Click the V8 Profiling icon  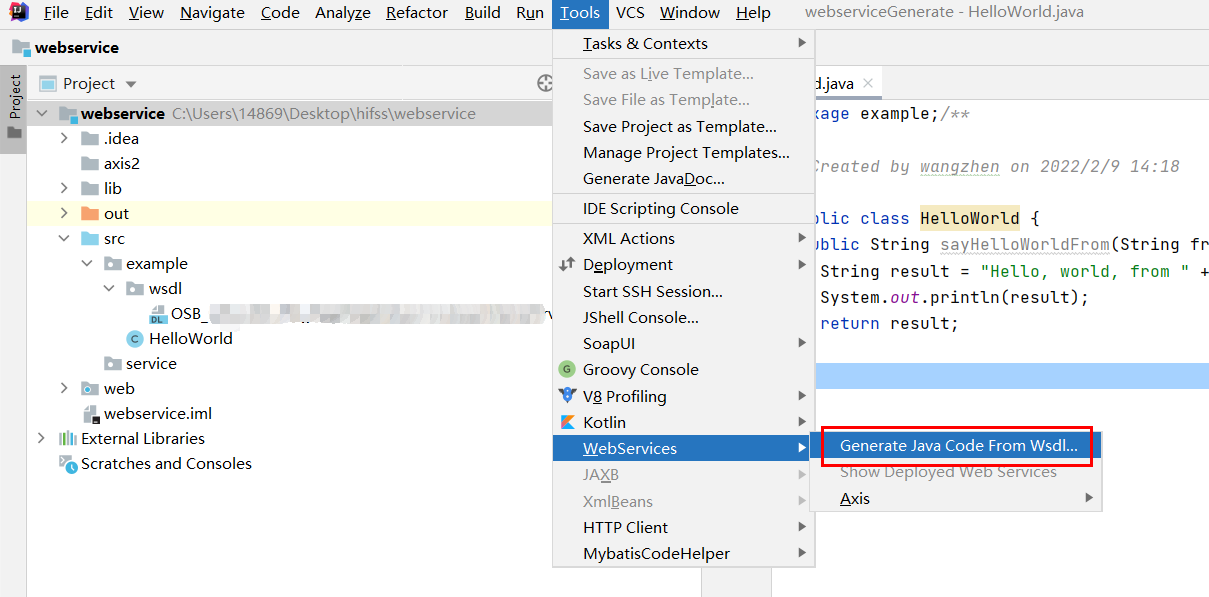tap(567, 396)
